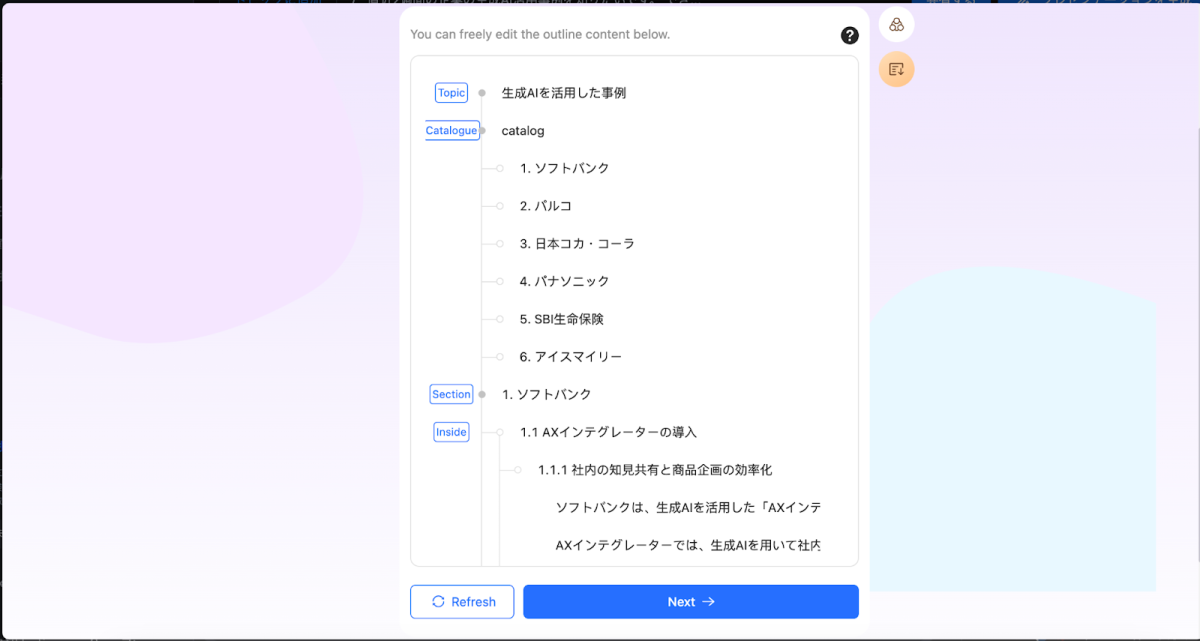Image resolution: width=1200 pixels, height=641 pixels.
Task: Select the '3. 日本コカ・コーラ' catalog entry
Action: pos(577,244)
